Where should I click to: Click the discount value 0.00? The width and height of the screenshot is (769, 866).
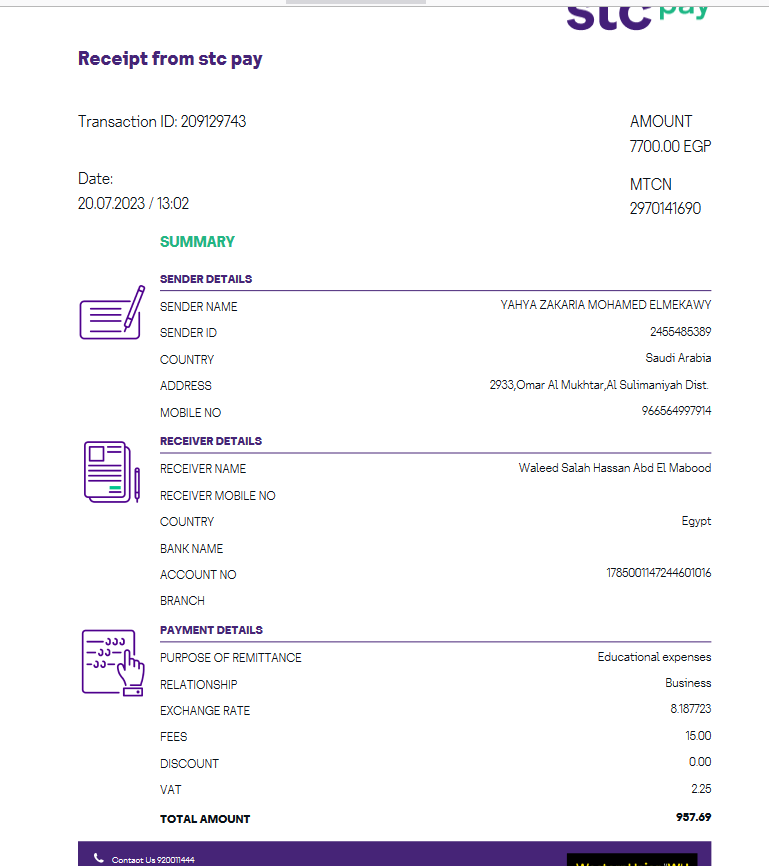(700, 762)
